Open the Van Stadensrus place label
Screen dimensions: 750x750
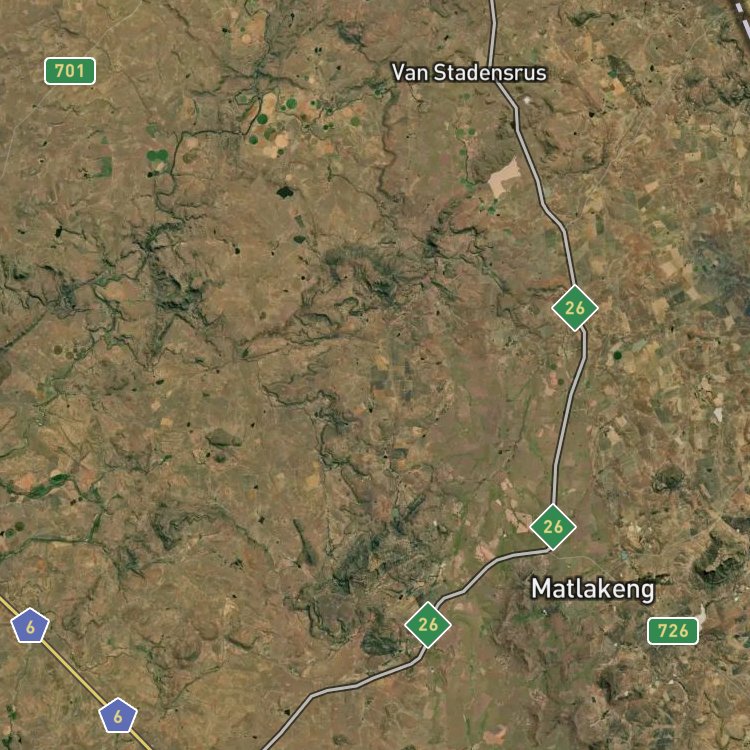(469, 73)
